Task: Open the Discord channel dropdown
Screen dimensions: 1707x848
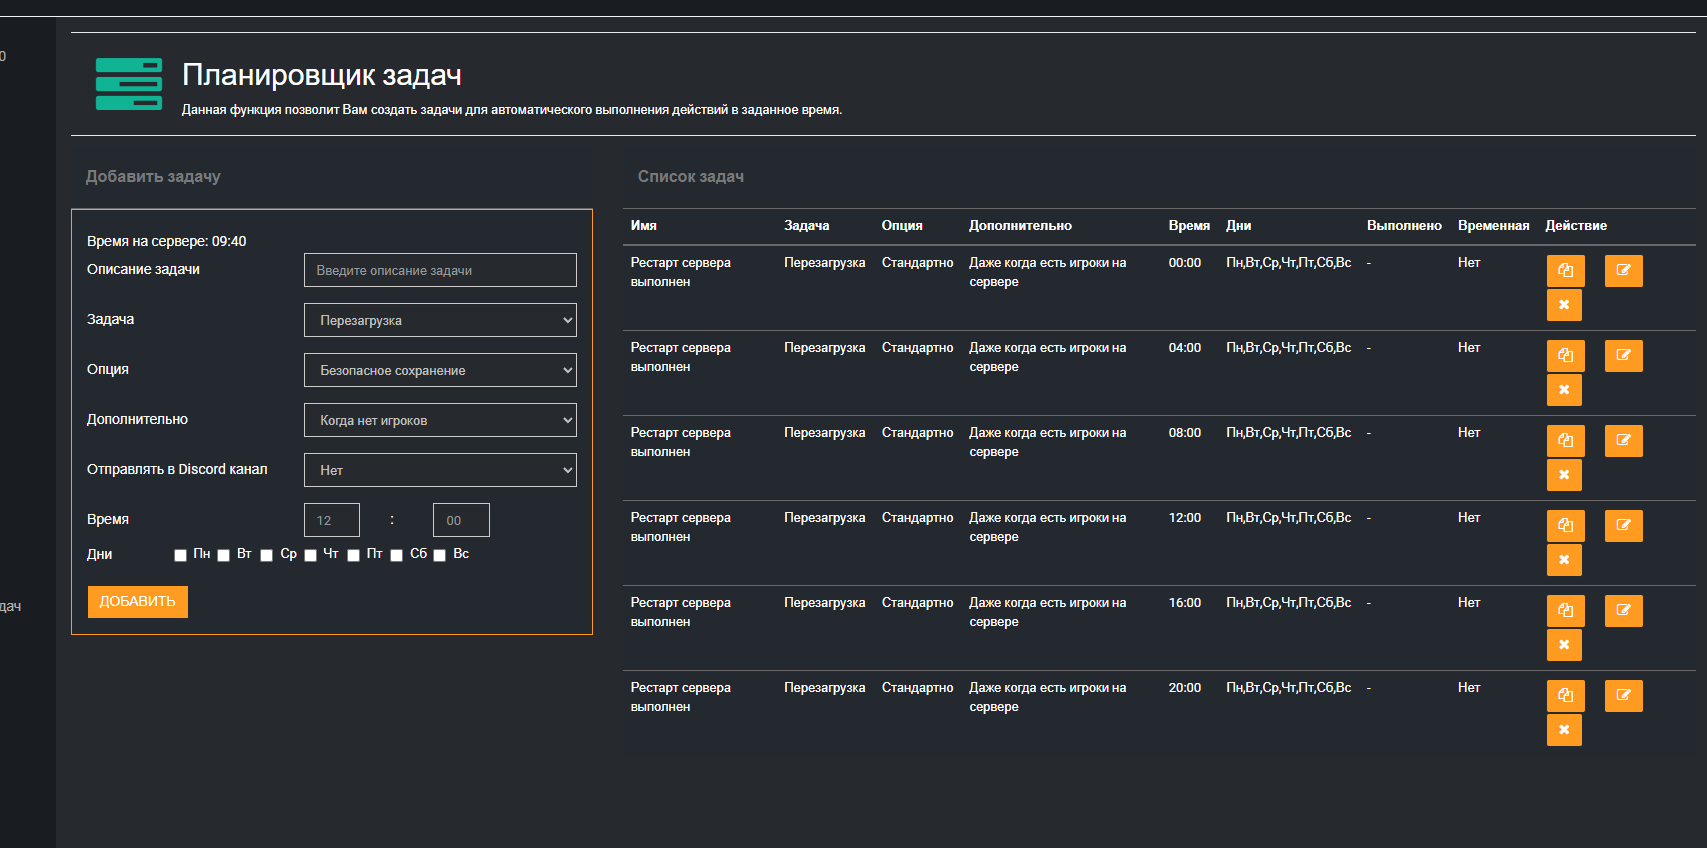Action: coord(440,470)
